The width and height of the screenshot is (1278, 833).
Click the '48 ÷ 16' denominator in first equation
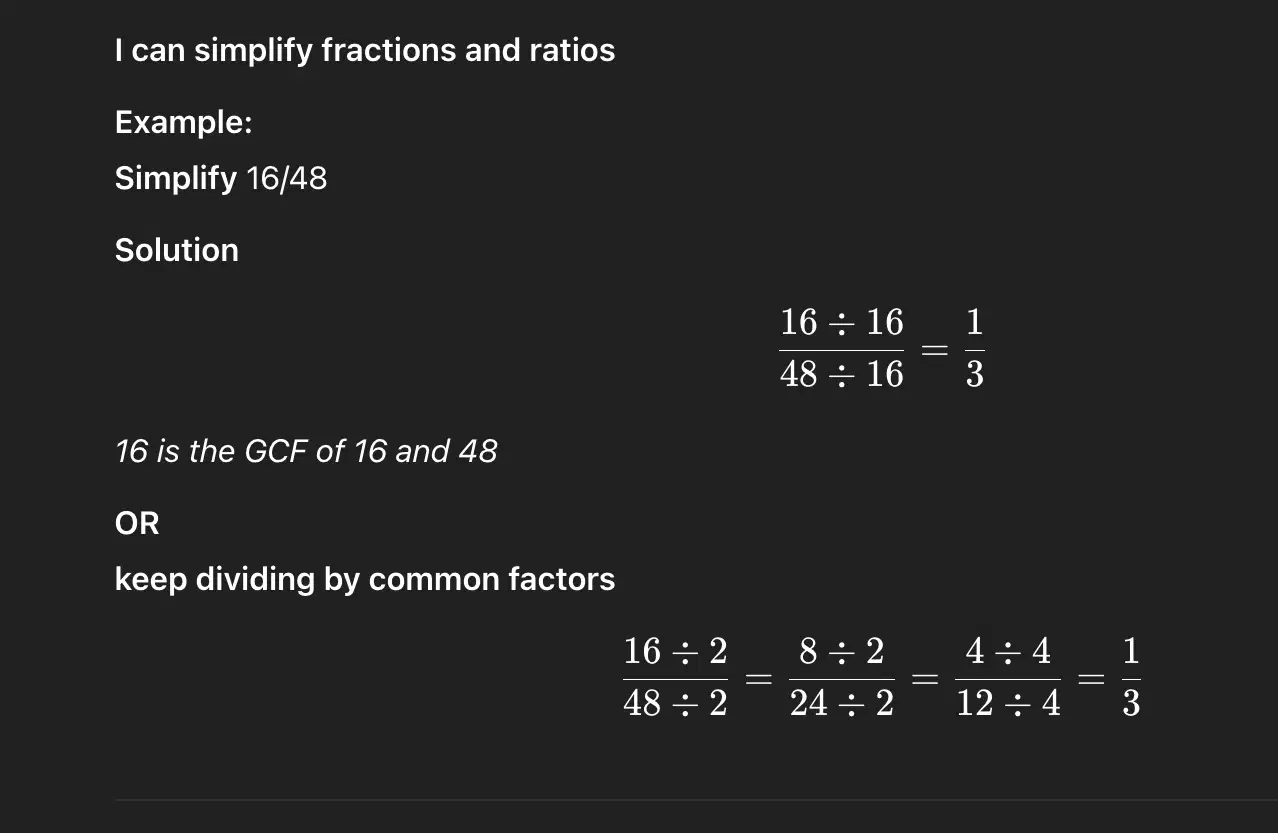click(x=842, y=375)
